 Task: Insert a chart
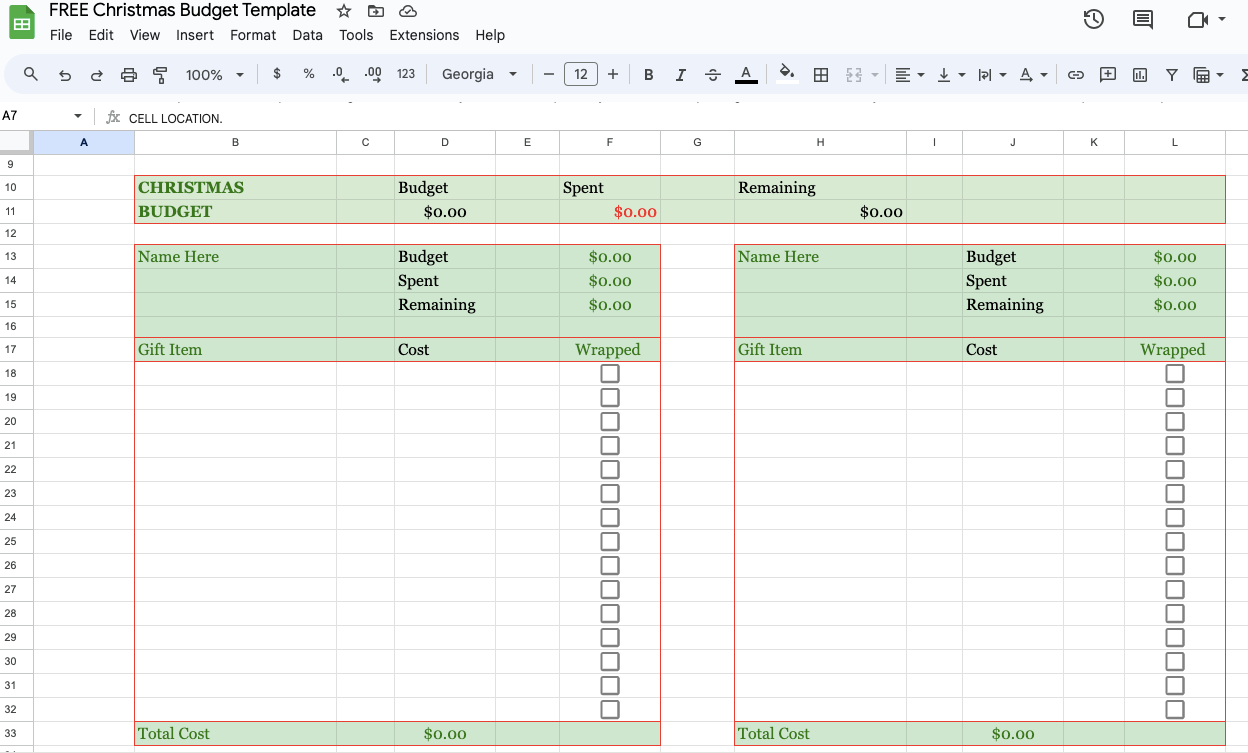(x=1140, y=75)
